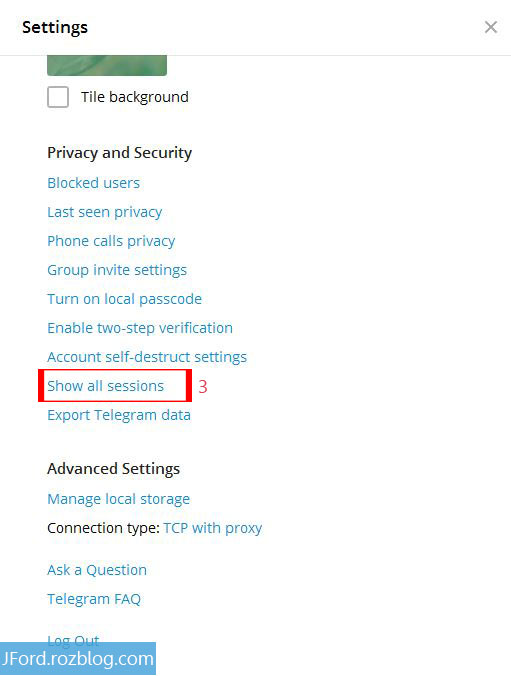Change connection type TCP with proxy
This screenshot has width=511, height=676.
coord(213,528)
